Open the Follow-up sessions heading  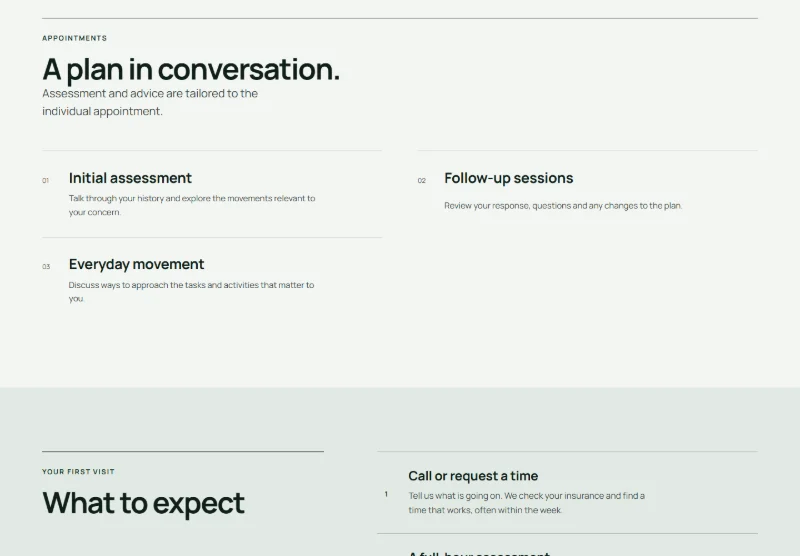coord(509,178)
